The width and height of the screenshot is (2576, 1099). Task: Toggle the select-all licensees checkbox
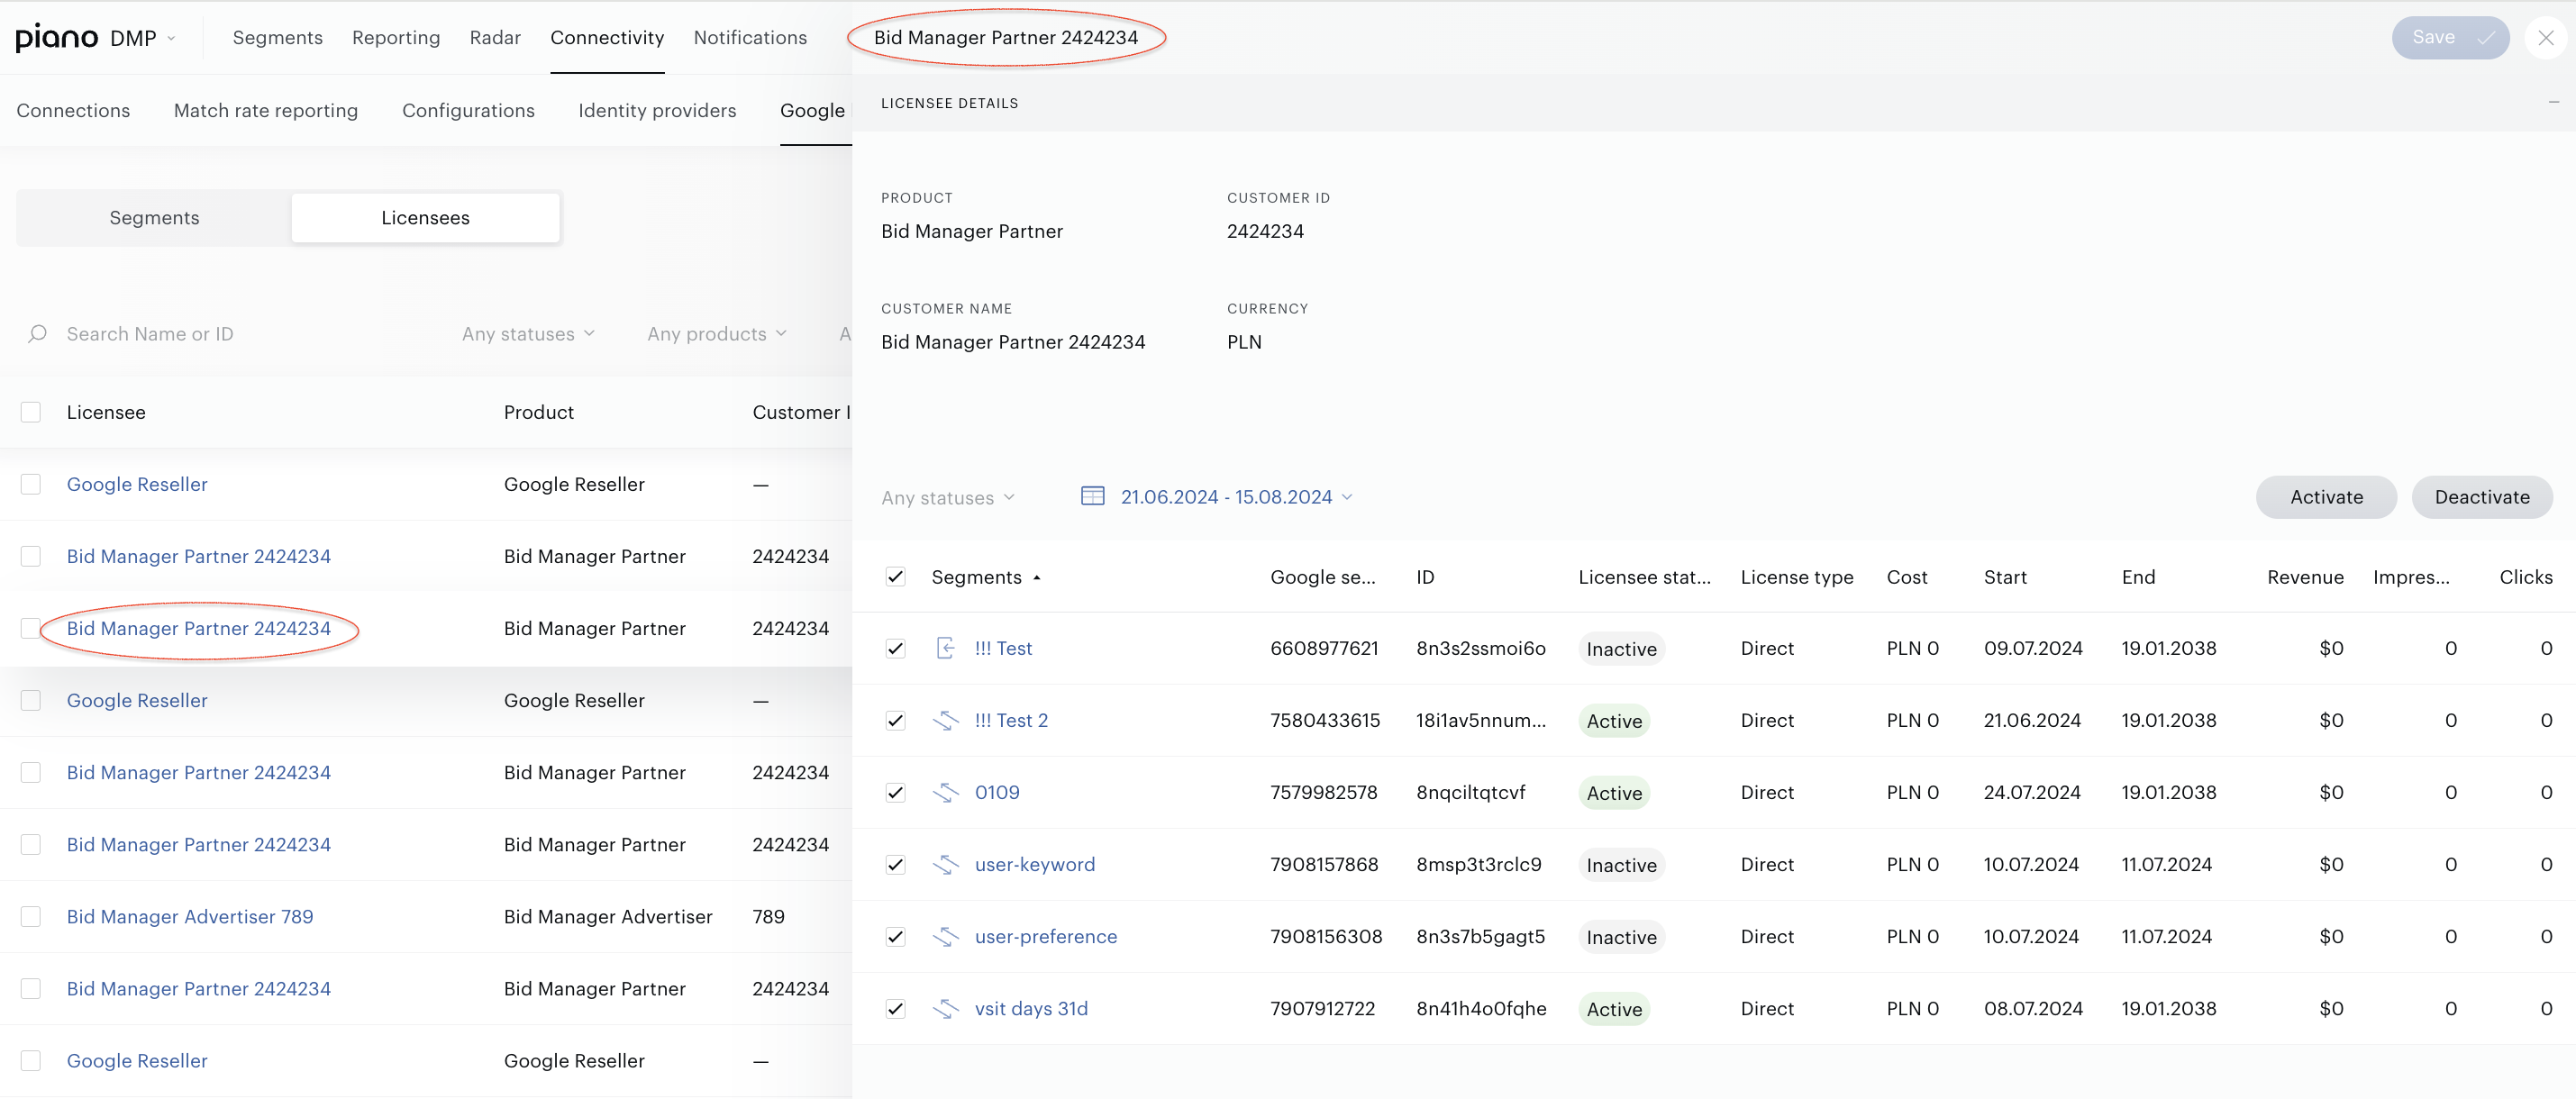[x=31, y=412]
